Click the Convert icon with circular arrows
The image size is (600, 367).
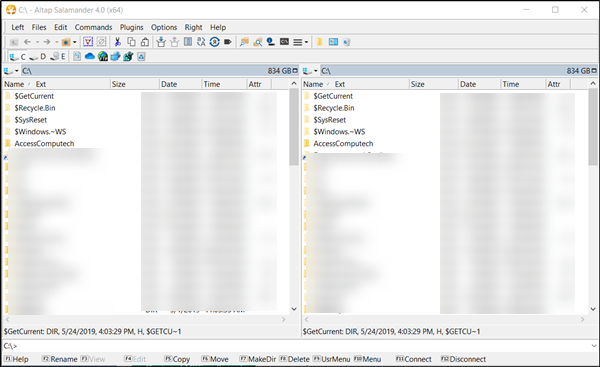tap(215, 42)
